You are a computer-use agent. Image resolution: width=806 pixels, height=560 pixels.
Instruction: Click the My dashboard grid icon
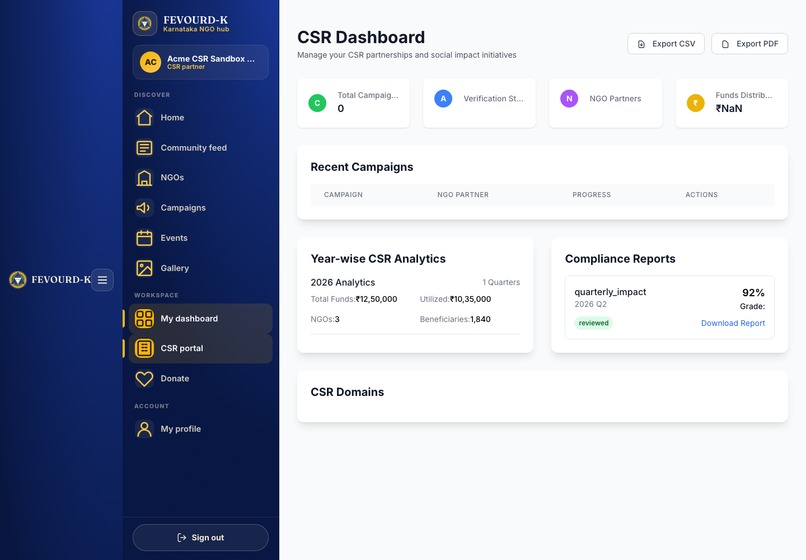tap(144, 319)
